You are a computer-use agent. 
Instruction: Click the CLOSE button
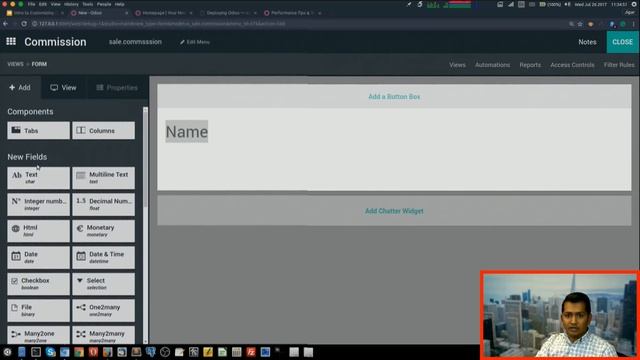[622, 42]
